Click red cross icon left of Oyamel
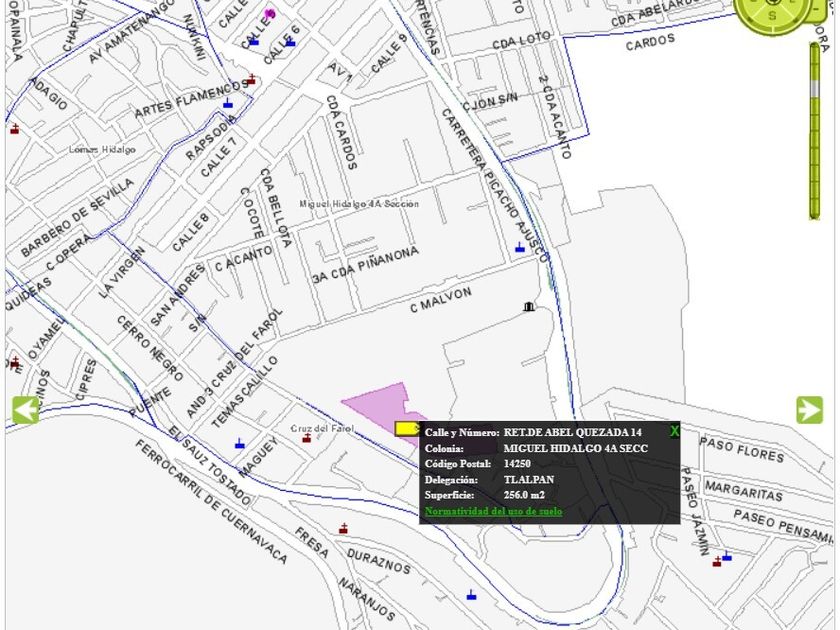This screenshot has width=840, height=630. tap(14, 363)
